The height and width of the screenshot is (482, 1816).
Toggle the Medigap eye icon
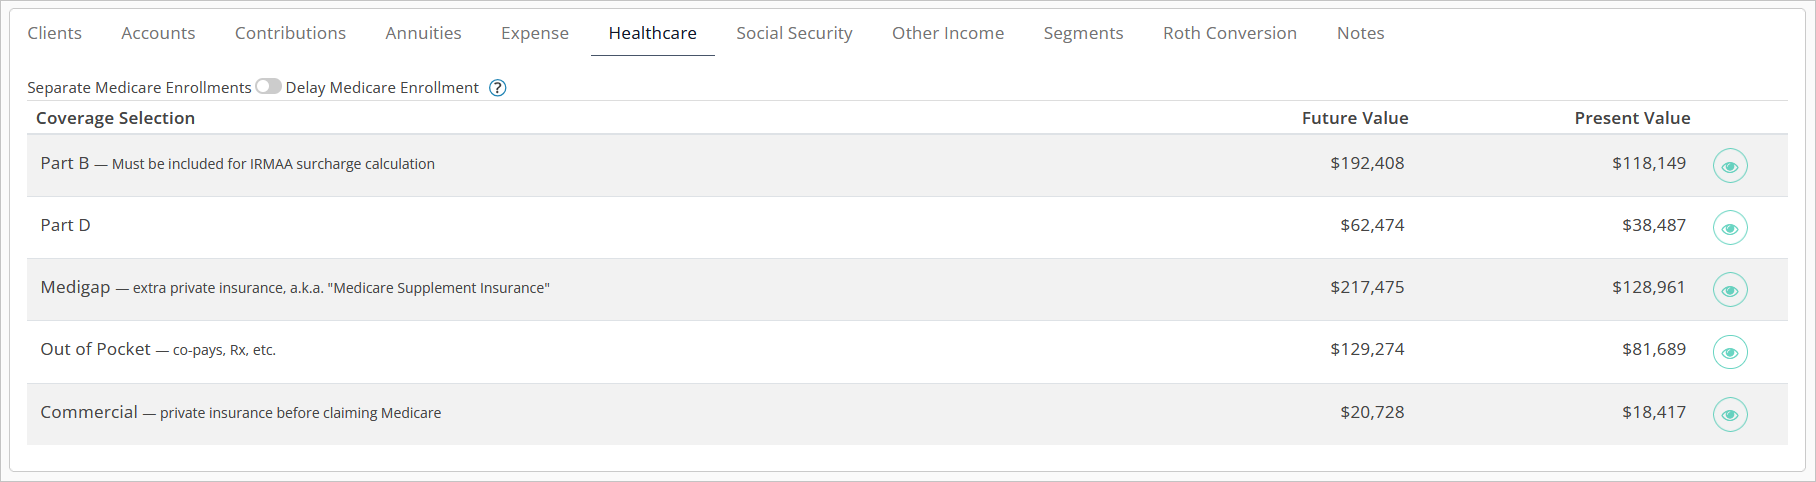coord(1729,290)
